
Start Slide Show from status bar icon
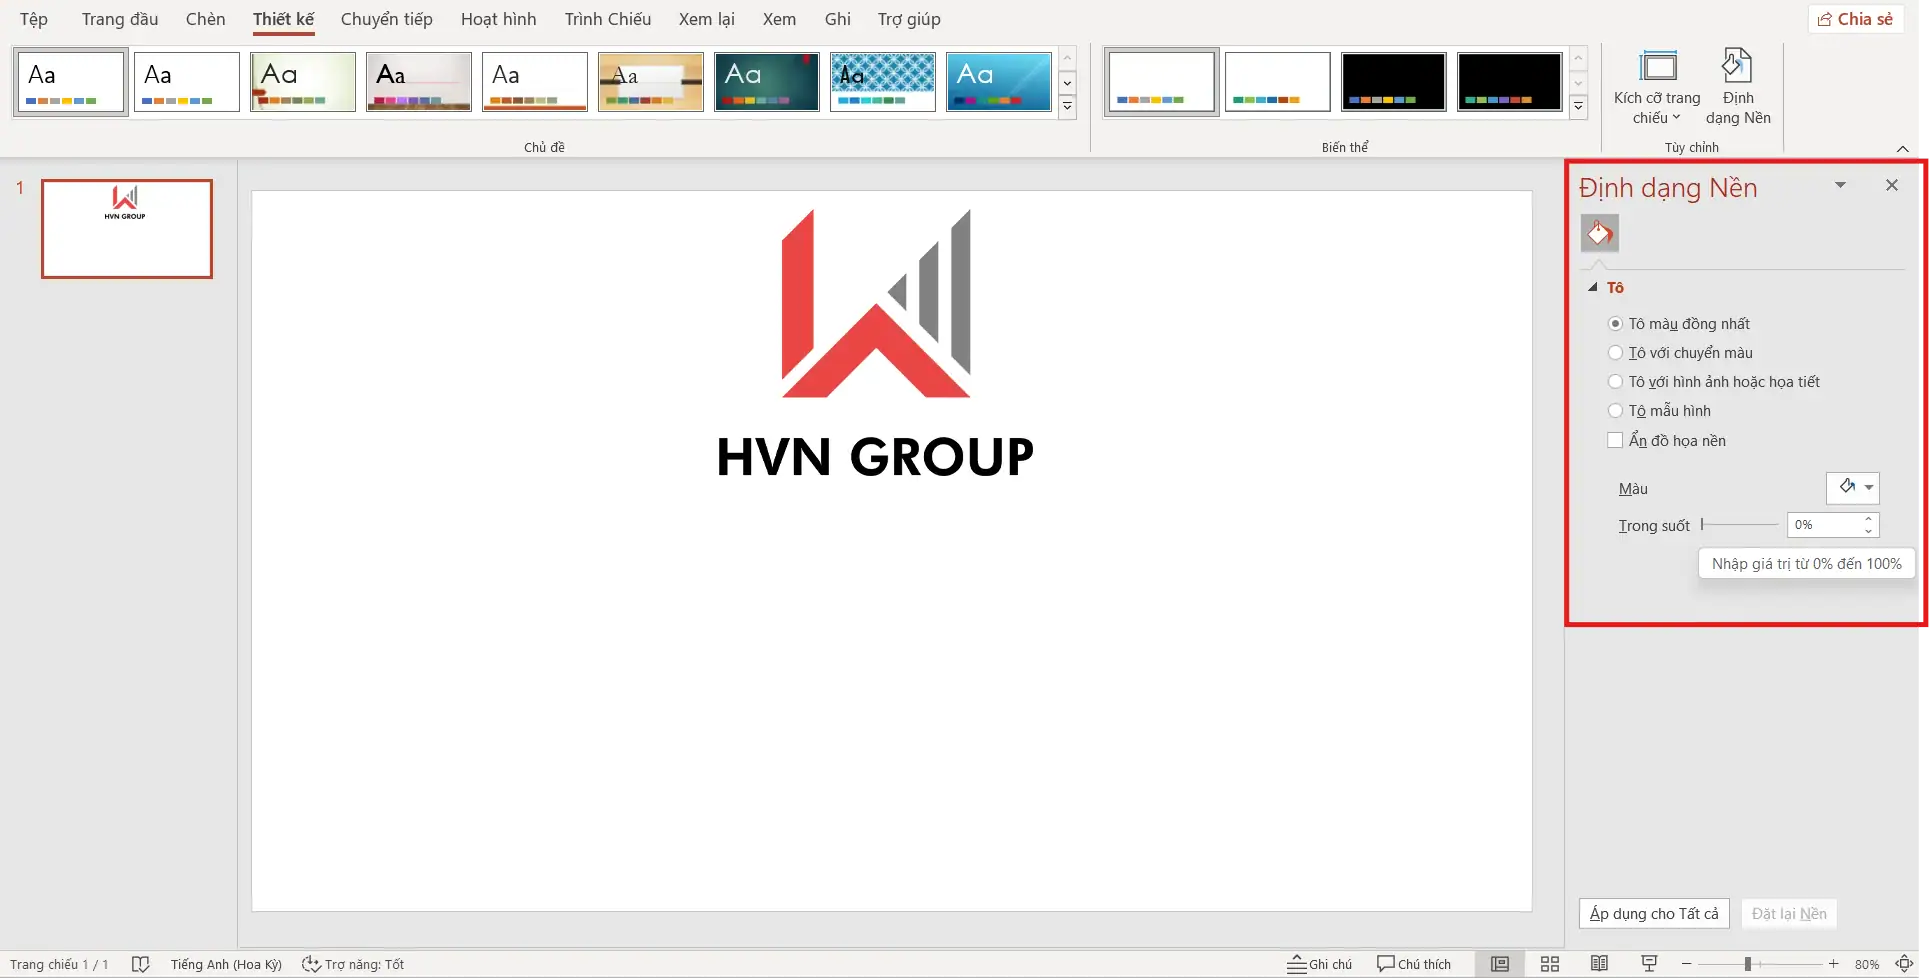(x=1649, y=964)
